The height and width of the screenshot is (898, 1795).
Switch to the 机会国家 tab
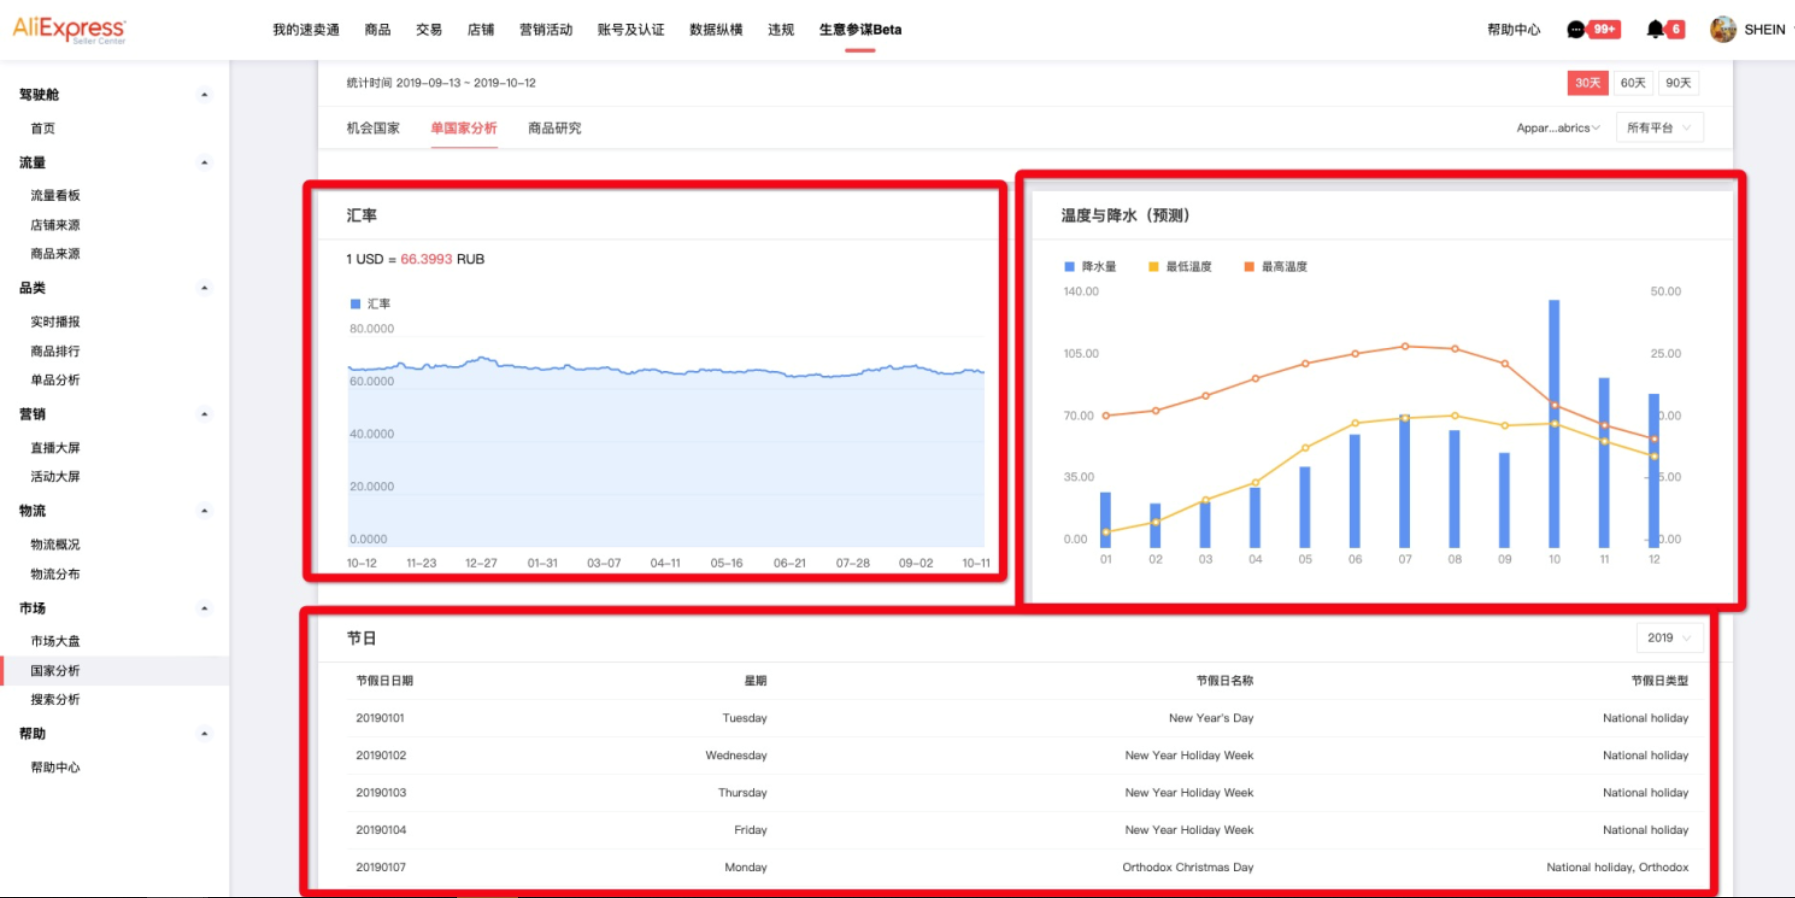pos(373,128)
